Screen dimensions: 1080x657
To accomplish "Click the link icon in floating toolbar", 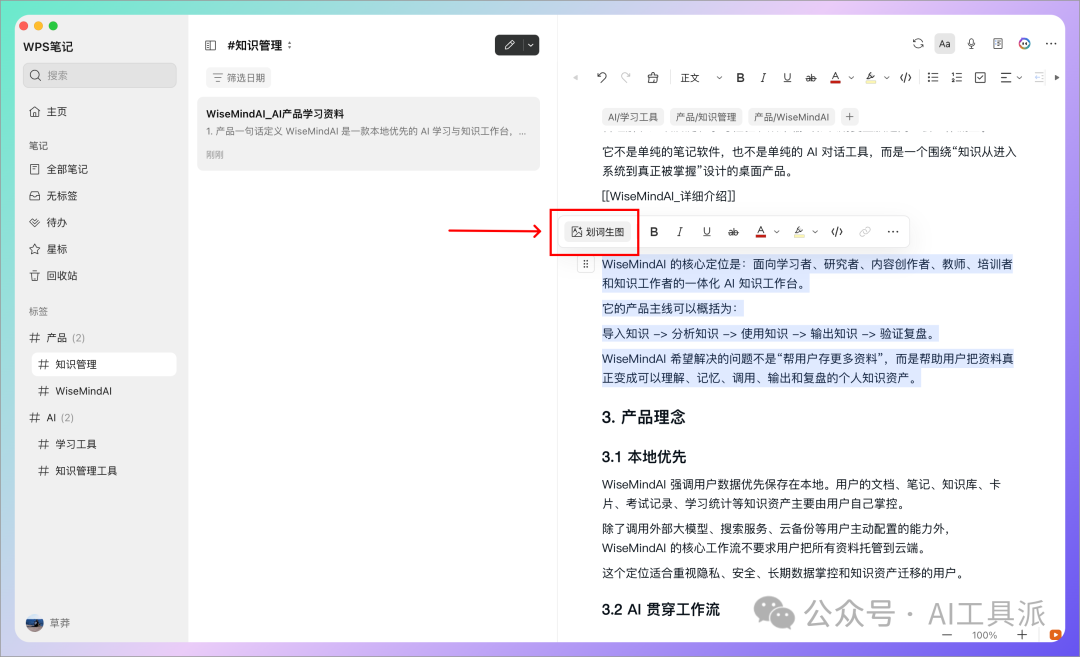I will click(864, 232).
